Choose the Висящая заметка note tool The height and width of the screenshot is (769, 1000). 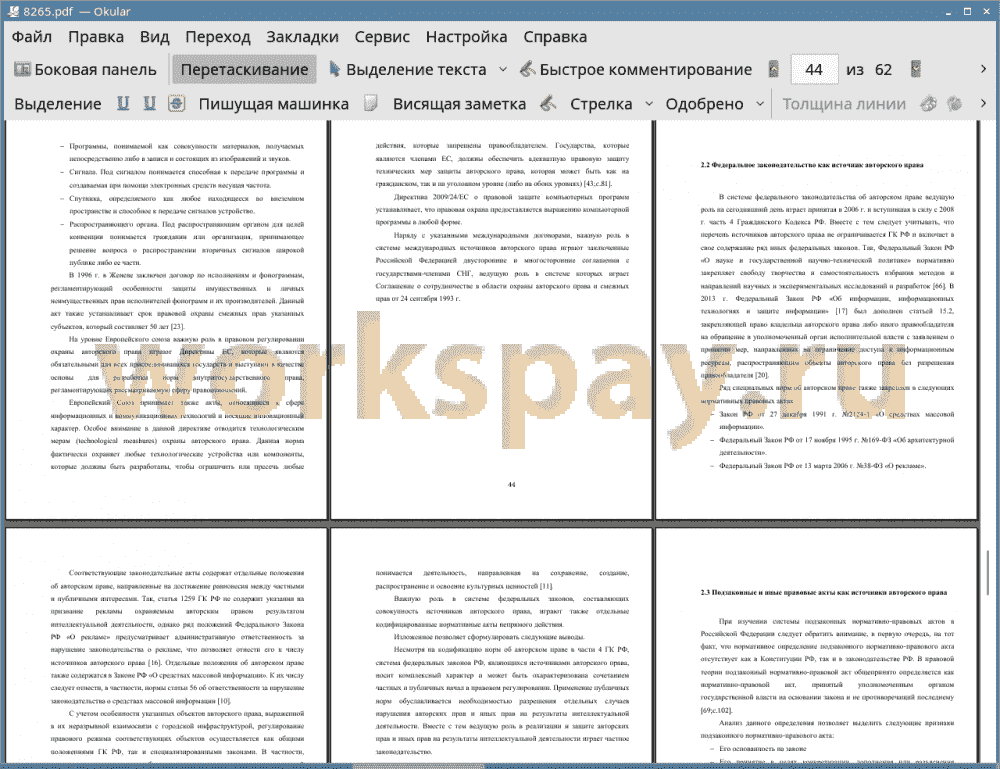pyautogui.click(x=459, y=104)
